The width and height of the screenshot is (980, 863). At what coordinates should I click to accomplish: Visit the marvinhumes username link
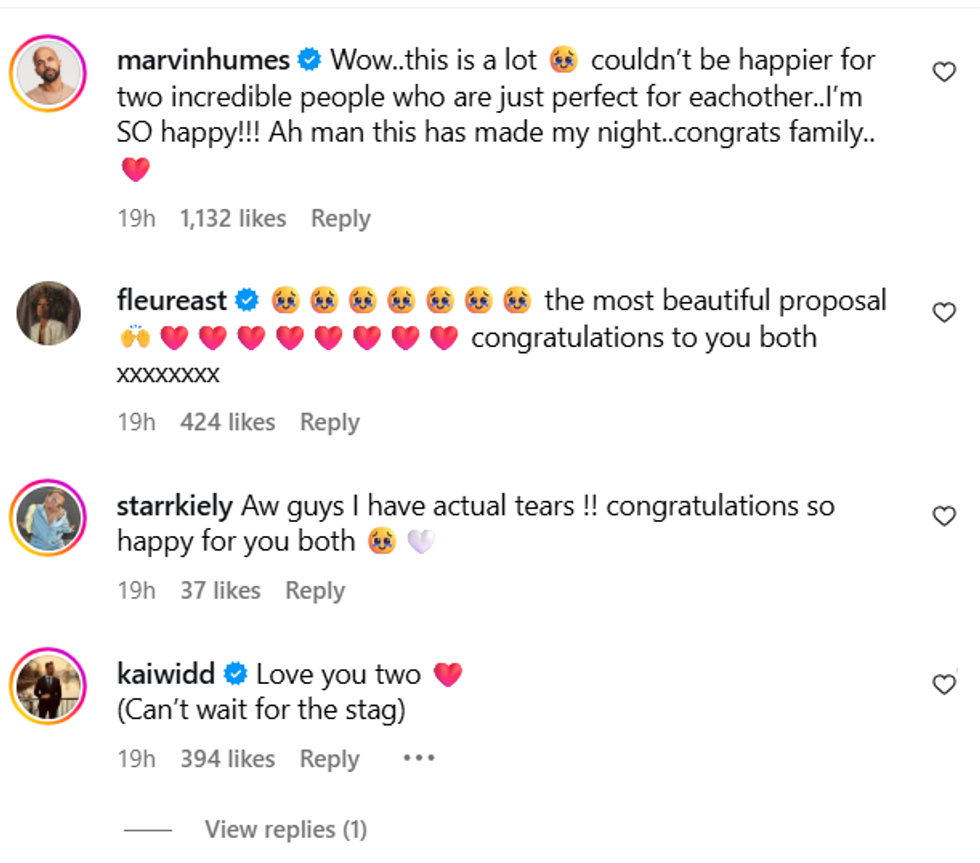tap(203, 60)
